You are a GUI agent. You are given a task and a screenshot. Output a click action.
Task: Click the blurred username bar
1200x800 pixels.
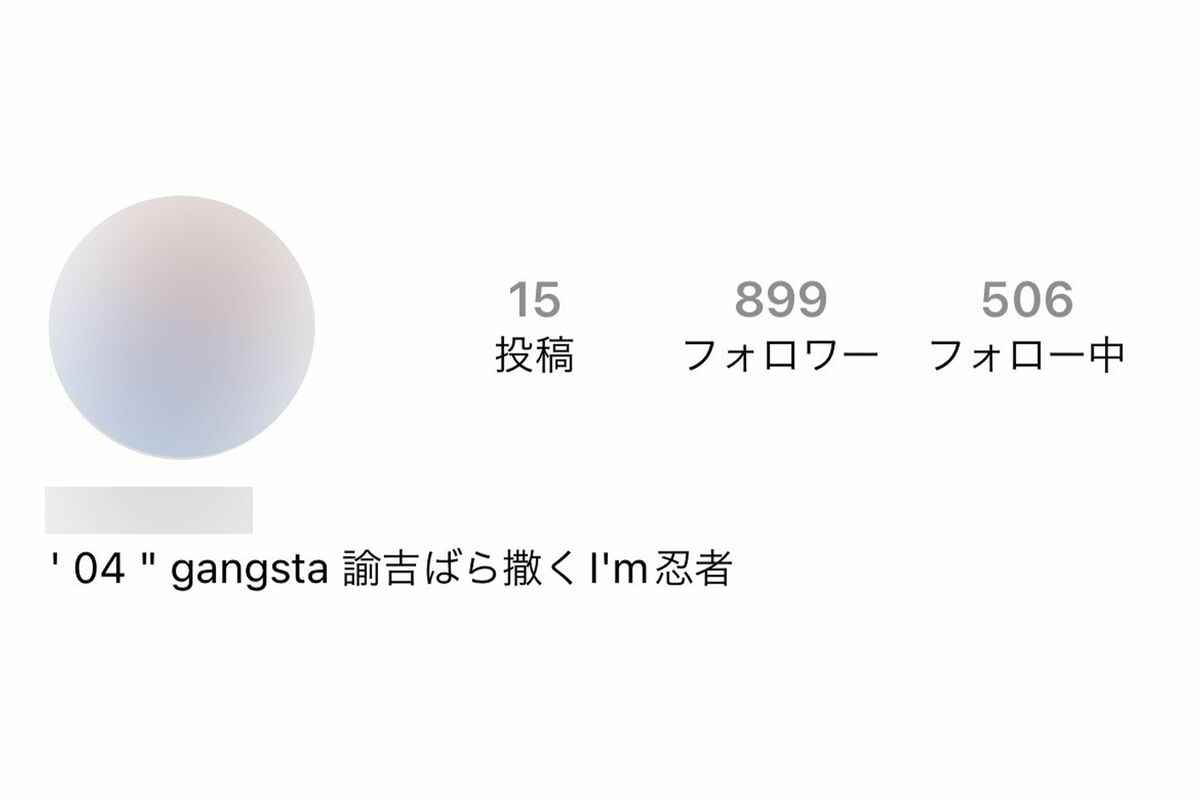[x=149, y=510]
